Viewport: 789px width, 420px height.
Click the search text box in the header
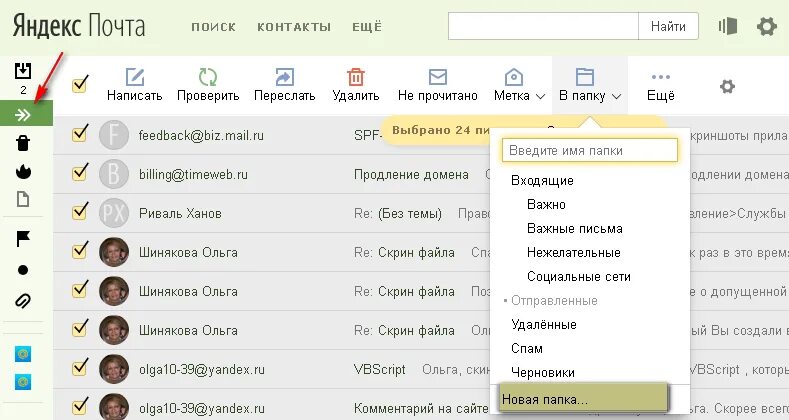click(x=543, y=26)
